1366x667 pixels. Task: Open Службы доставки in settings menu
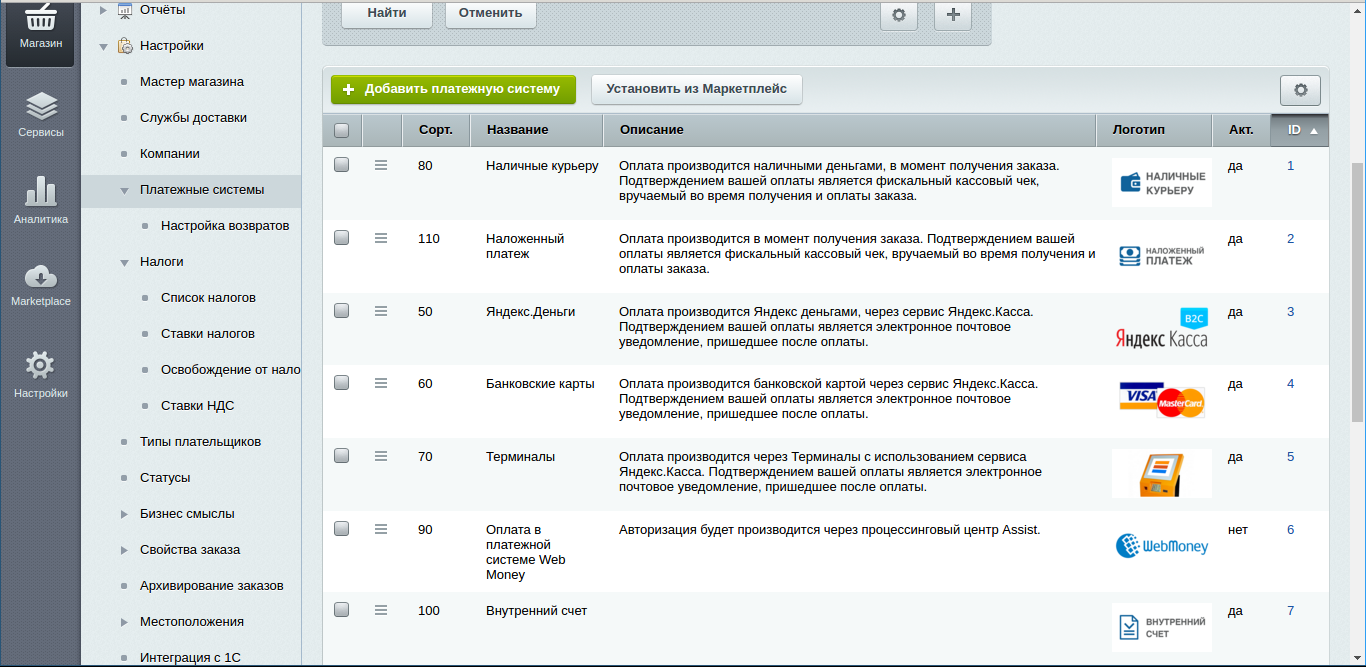click(x=193, y=118)
